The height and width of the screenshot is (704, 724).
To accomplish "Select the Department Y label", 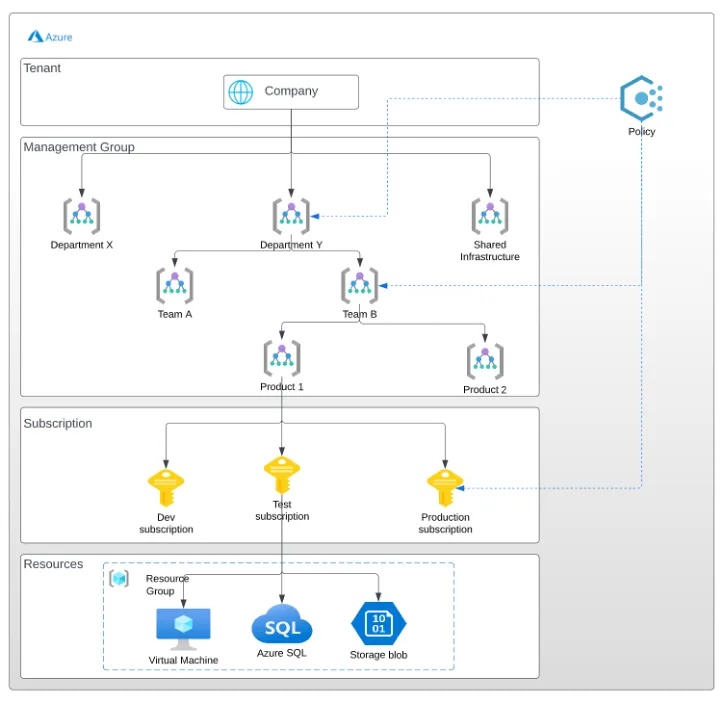I will [x=291, y=245].
